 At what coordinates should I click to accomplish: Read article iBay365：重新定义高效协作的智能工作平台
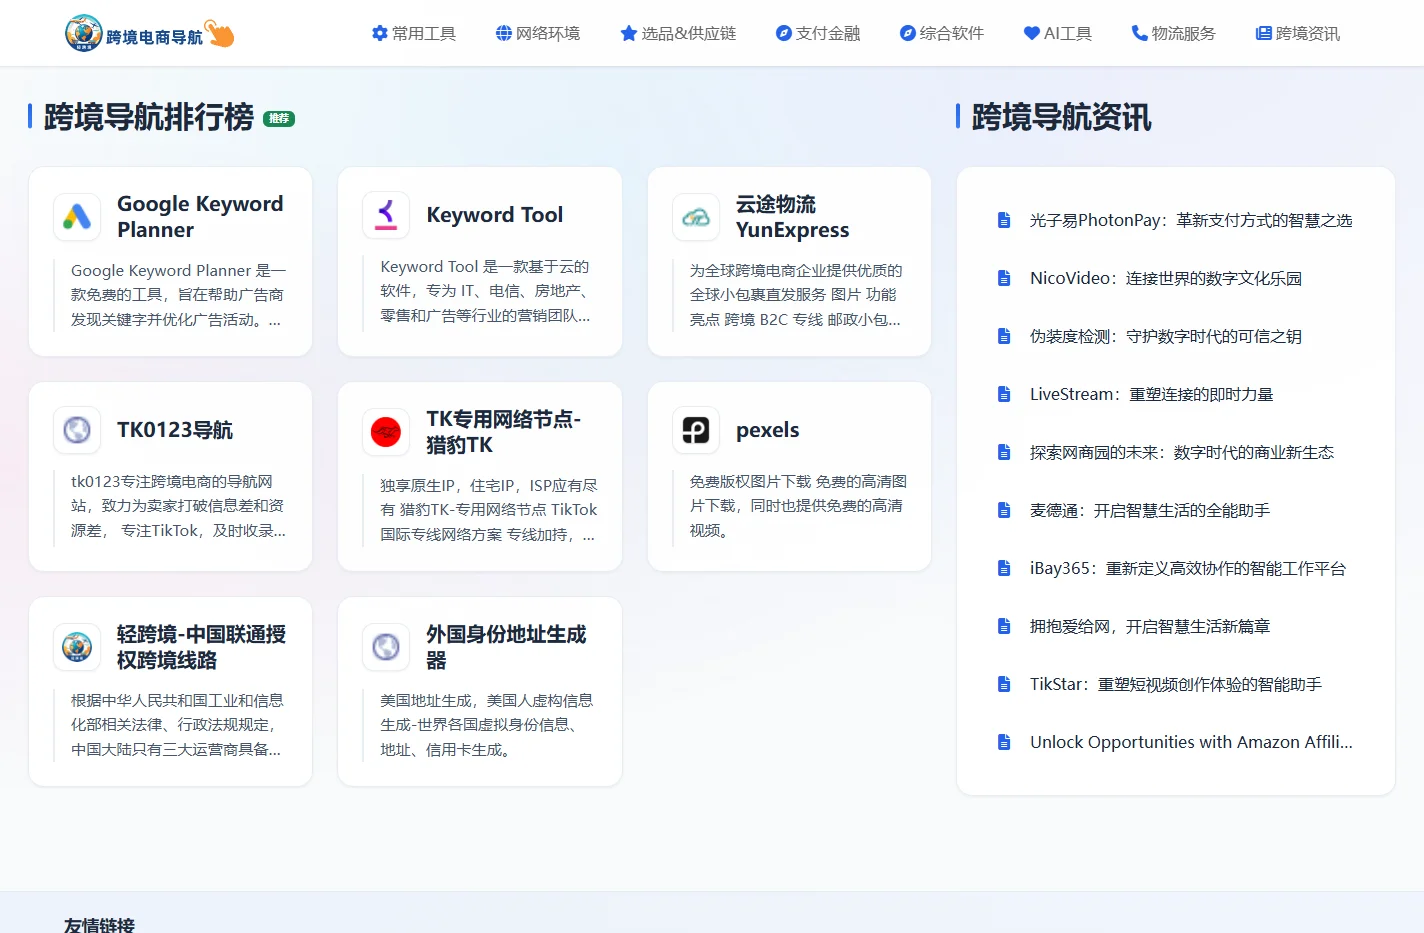click(1188, 568)
